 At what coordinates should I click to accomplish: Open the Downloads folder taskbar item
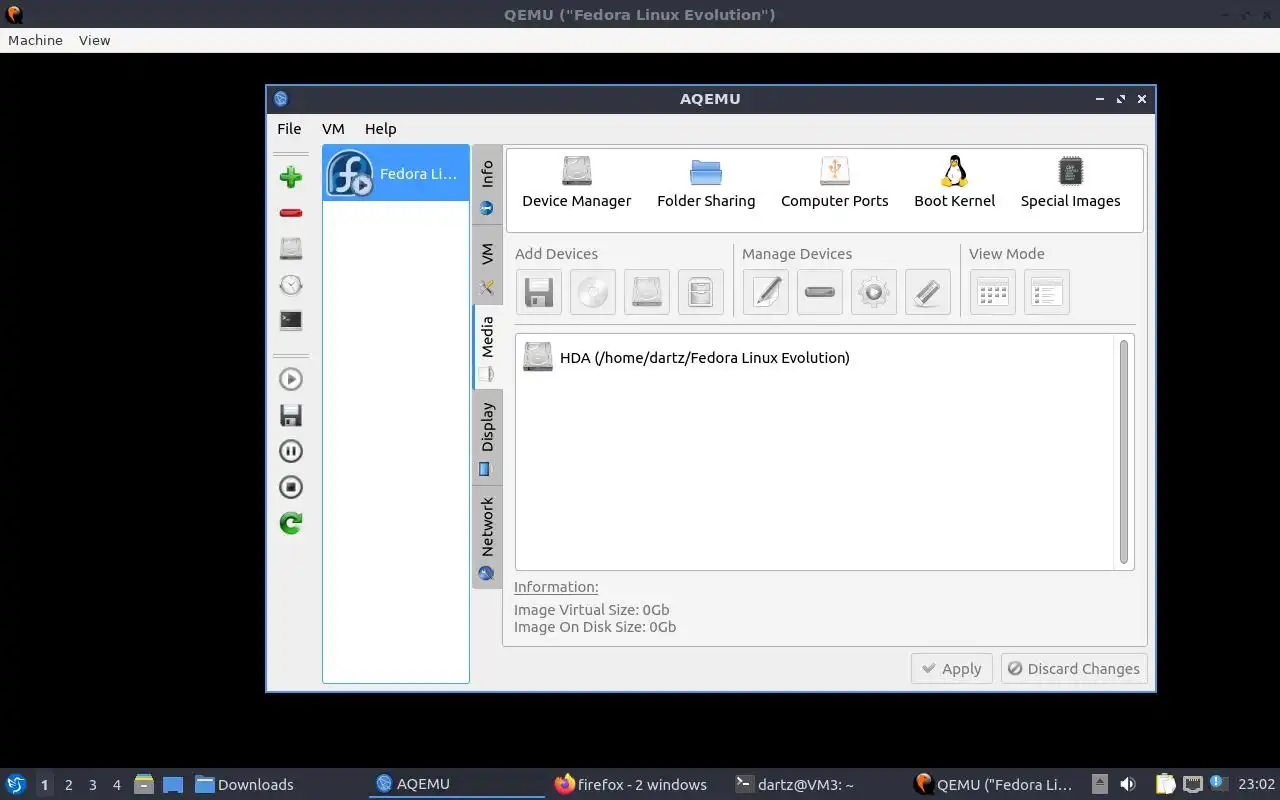point(245,784)
